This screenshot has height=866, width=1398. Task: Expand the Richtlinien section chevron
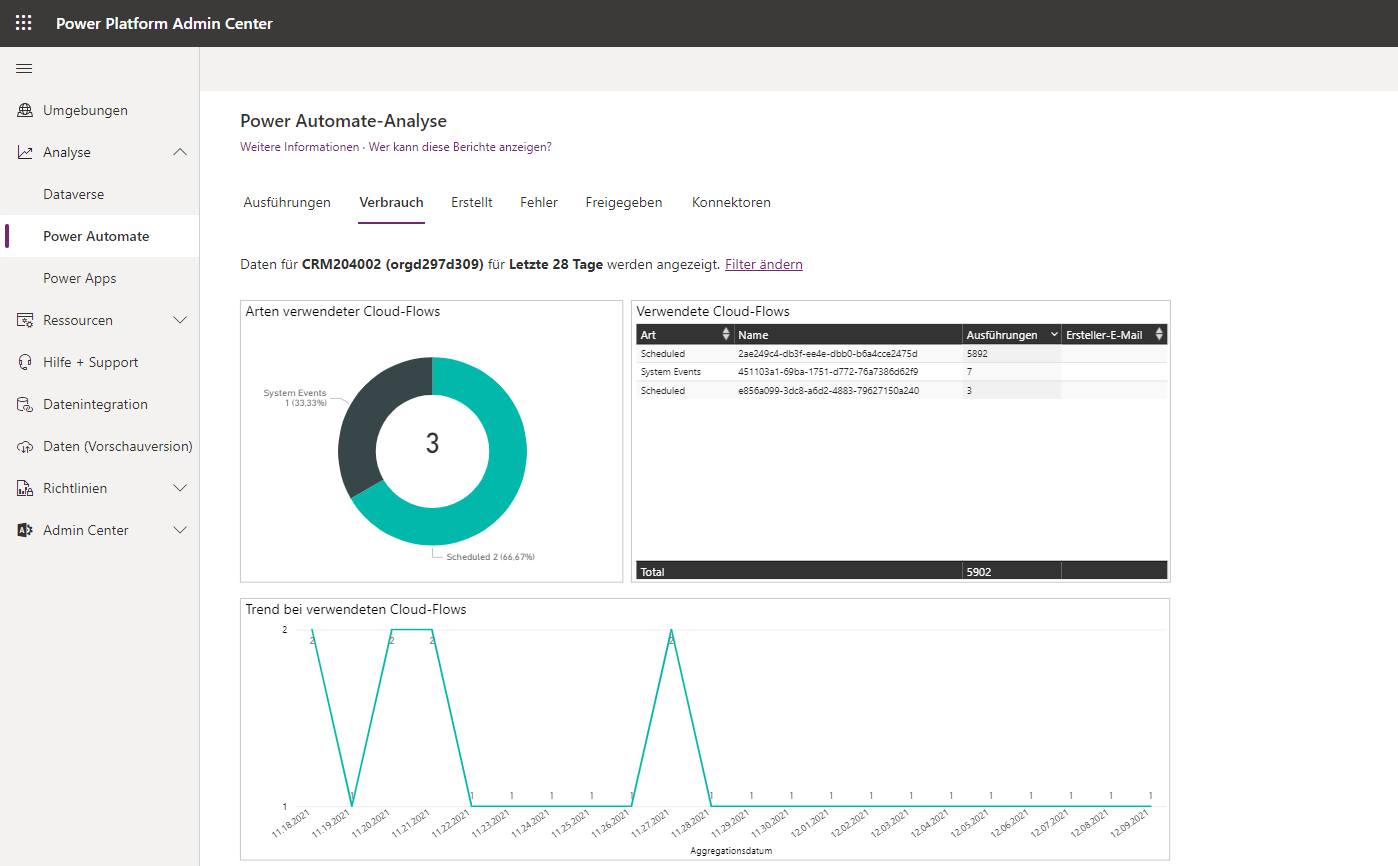point(180,488)
